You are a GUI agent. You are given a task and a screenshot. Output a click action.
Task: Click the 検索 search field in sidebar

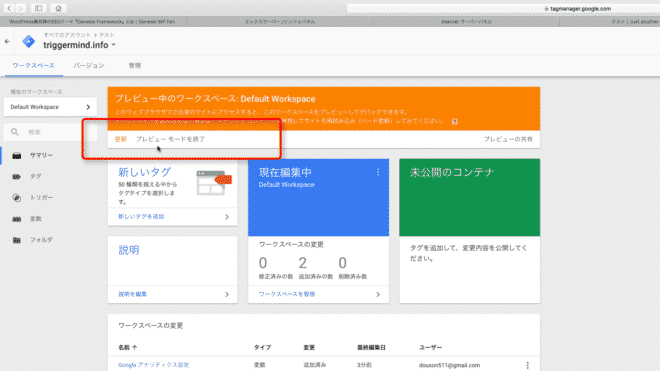tap(50, 132)
